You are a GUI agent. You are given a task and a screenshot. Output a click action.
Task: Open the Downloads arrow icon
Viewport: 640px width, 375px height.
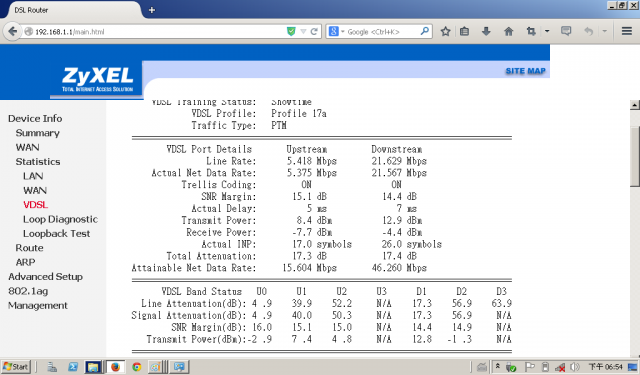pyautogui.click(x=486, y=31)
